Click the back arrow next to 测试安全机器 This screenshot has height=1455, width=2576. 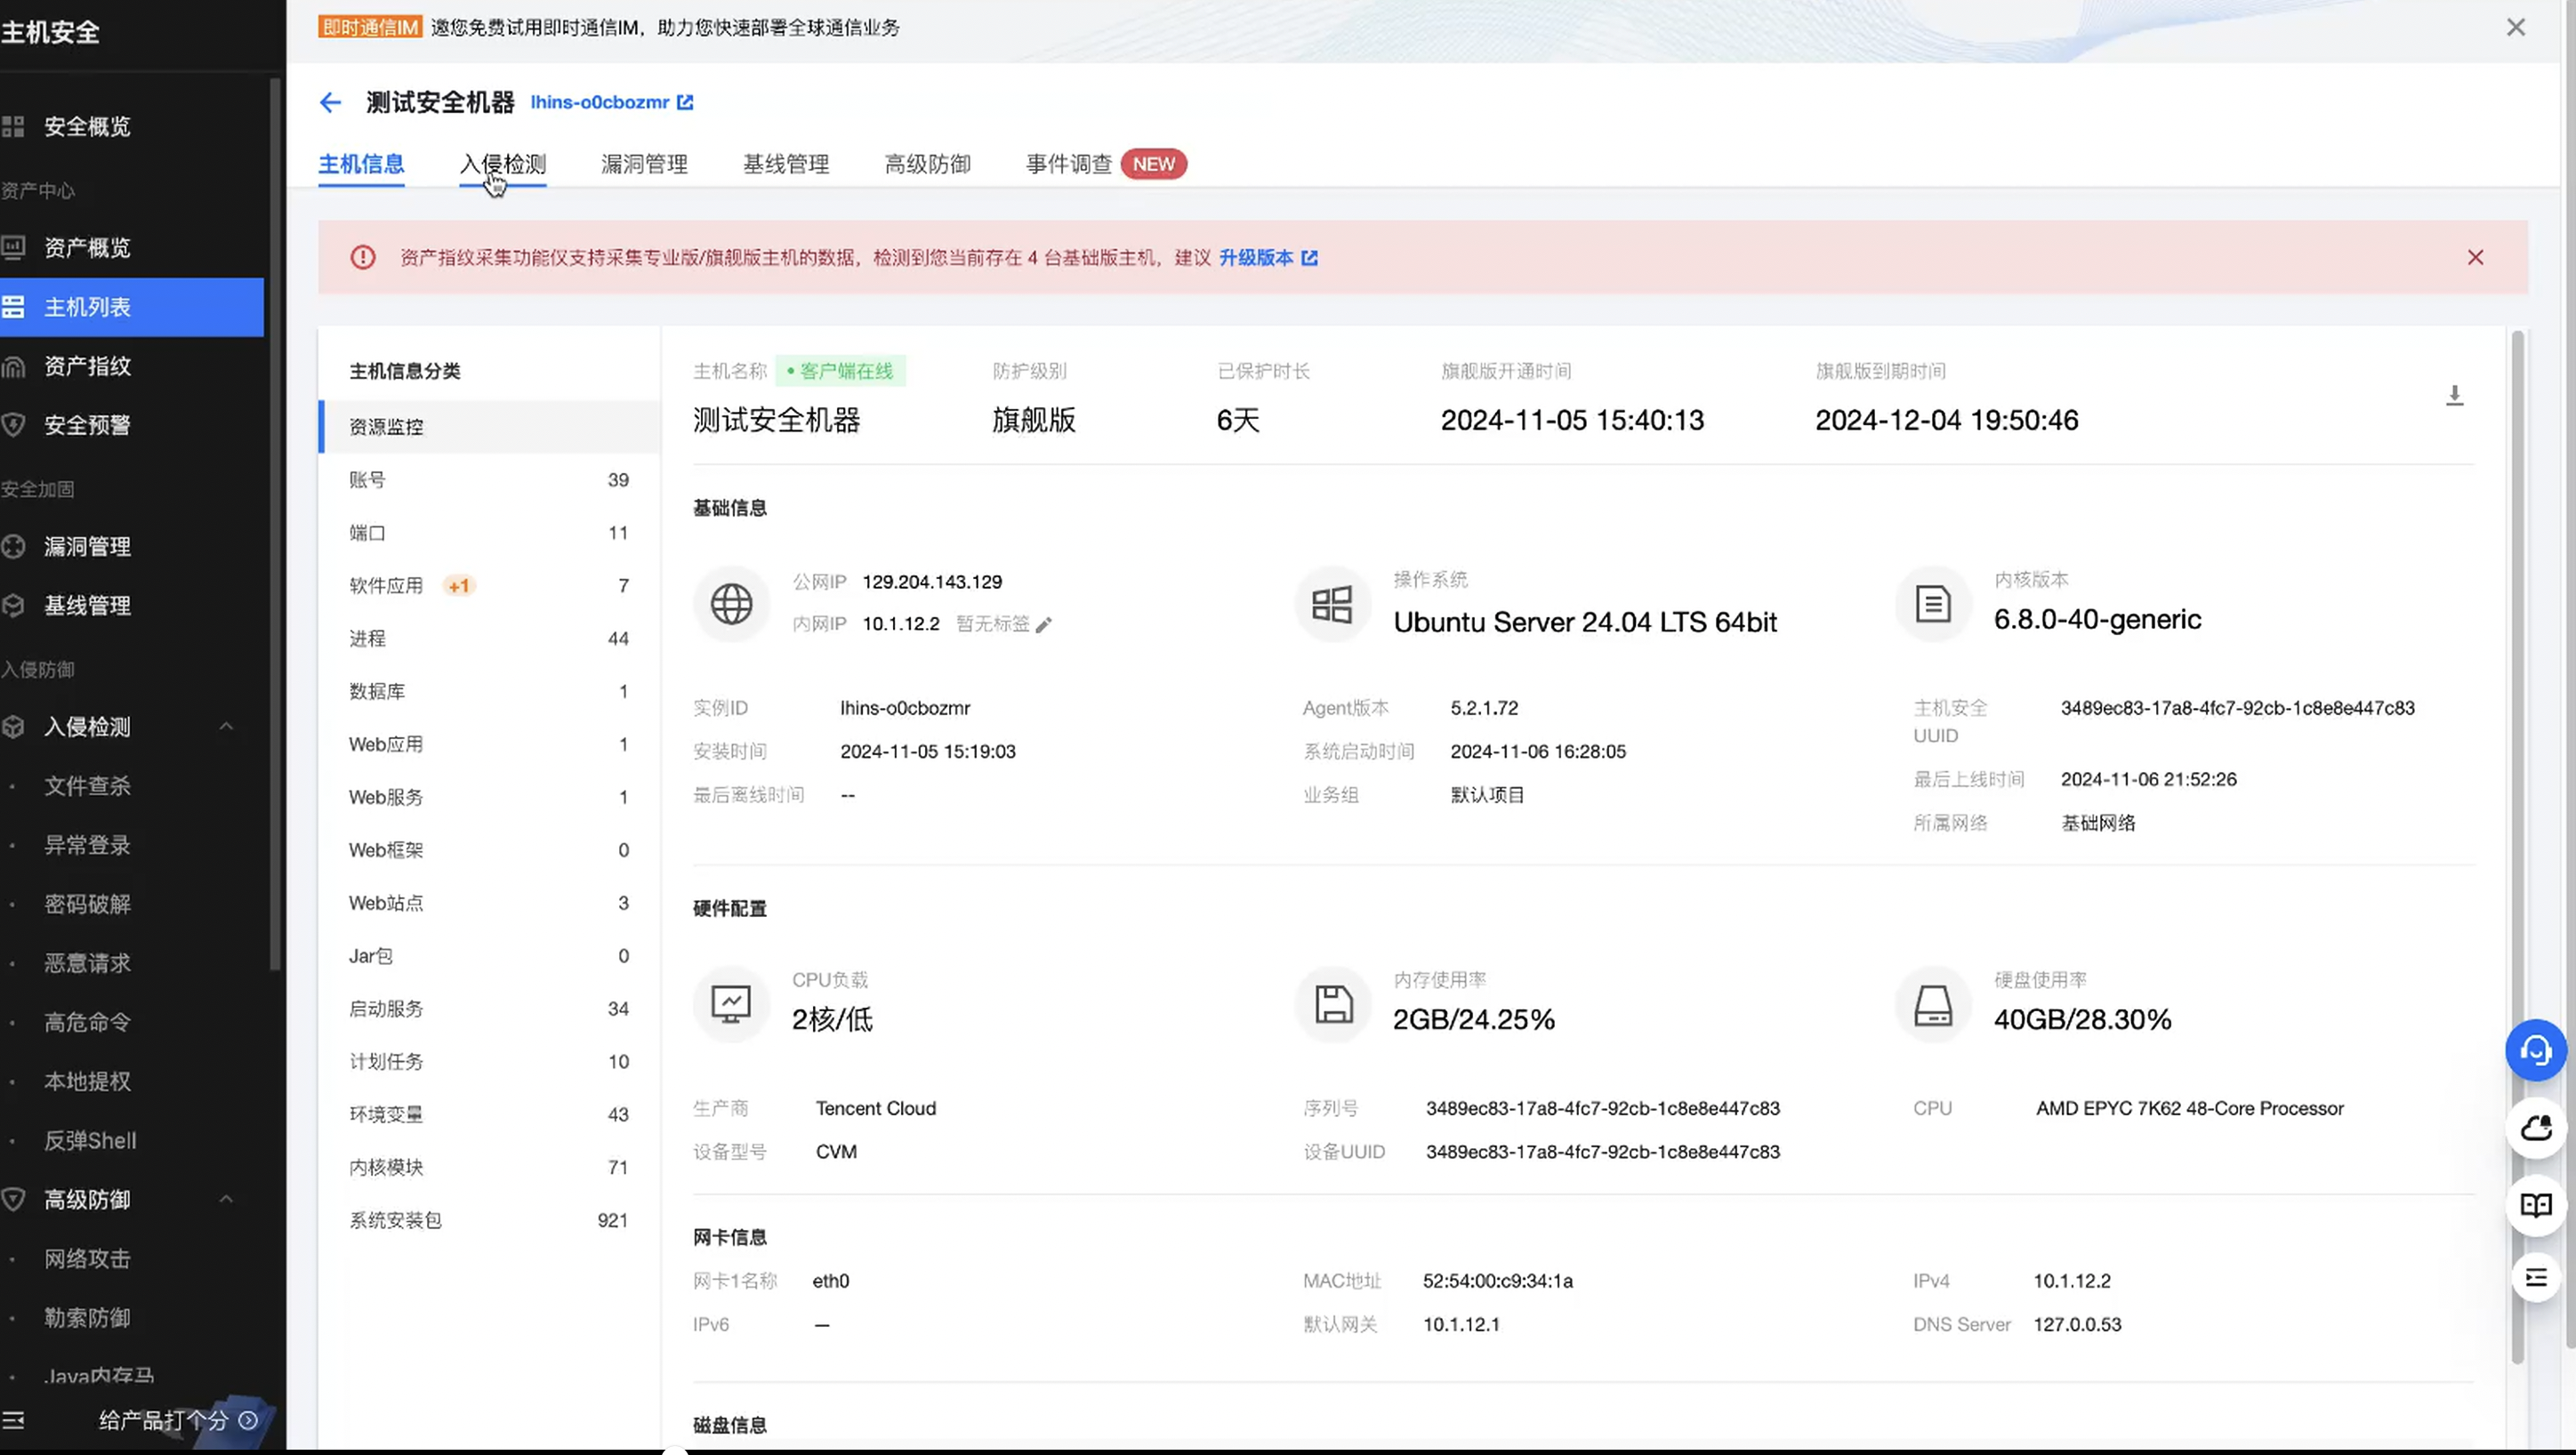coord(330,102)
